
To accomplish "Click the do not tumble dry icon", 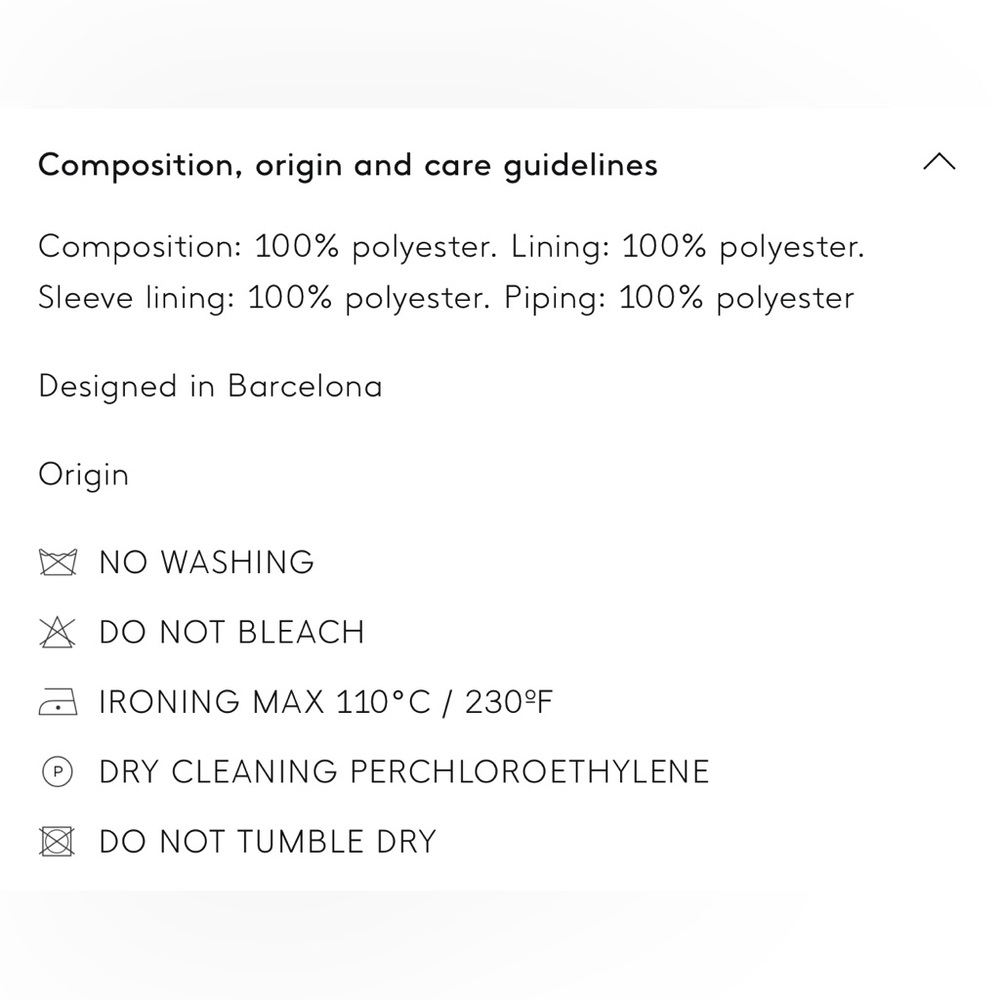I will [57, 841].
